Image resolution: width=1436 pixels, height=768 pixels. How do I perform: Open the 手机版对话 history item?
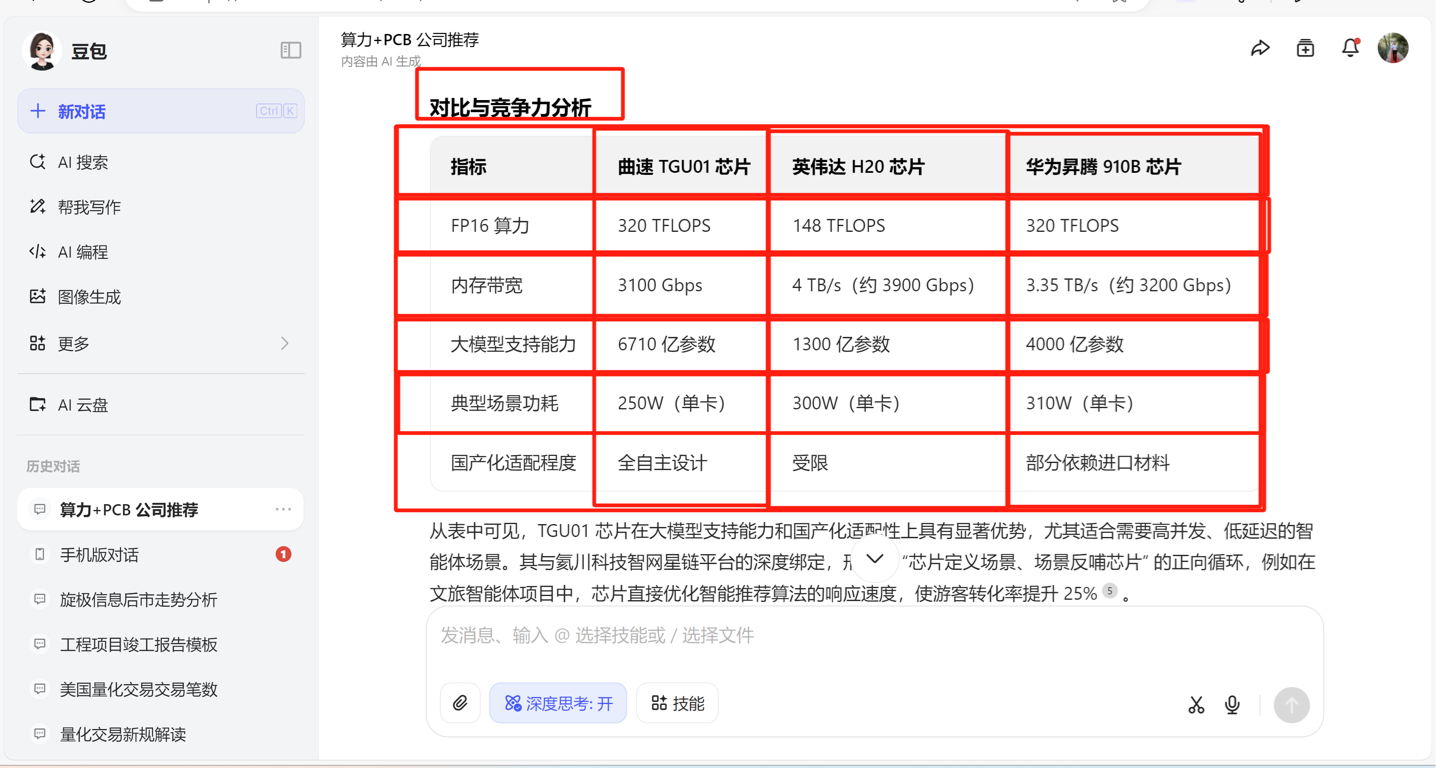coord(161,555)
